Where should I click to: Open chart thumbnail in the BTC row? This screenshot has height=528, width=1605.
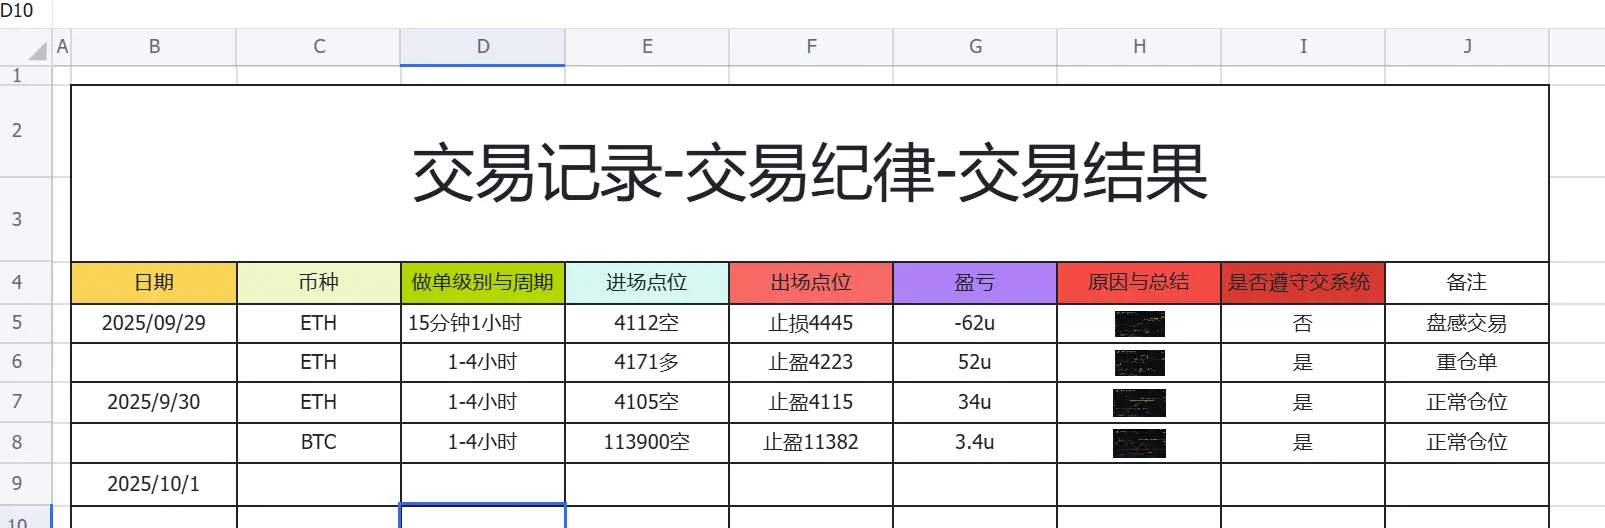tap(1140, 443)
